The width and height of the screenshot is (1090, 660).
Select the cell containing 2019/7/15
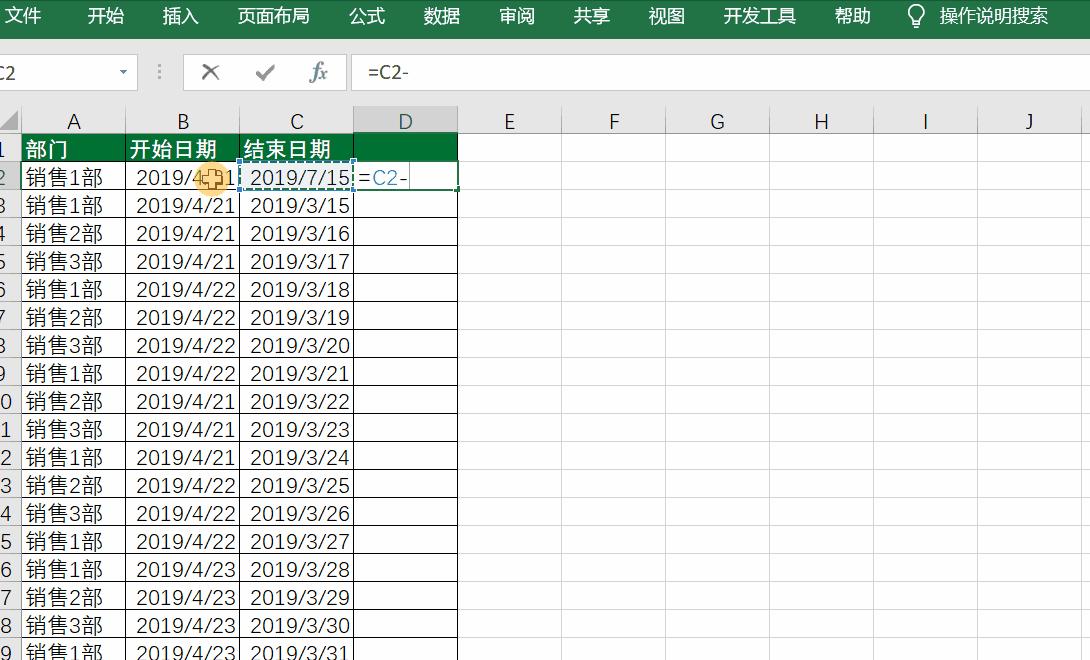click(297, 176)
